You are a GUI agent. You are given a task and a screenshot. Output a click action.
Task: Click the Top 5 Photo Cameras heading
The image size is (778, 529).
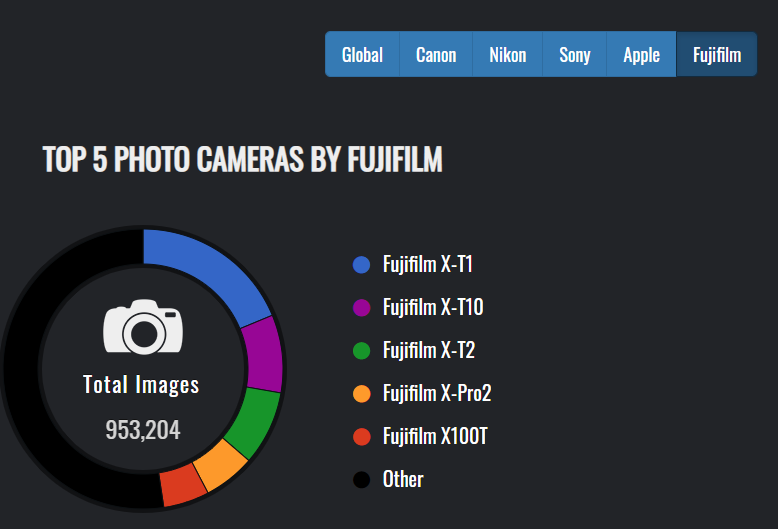pyautogui.click(x=242, y=159)
